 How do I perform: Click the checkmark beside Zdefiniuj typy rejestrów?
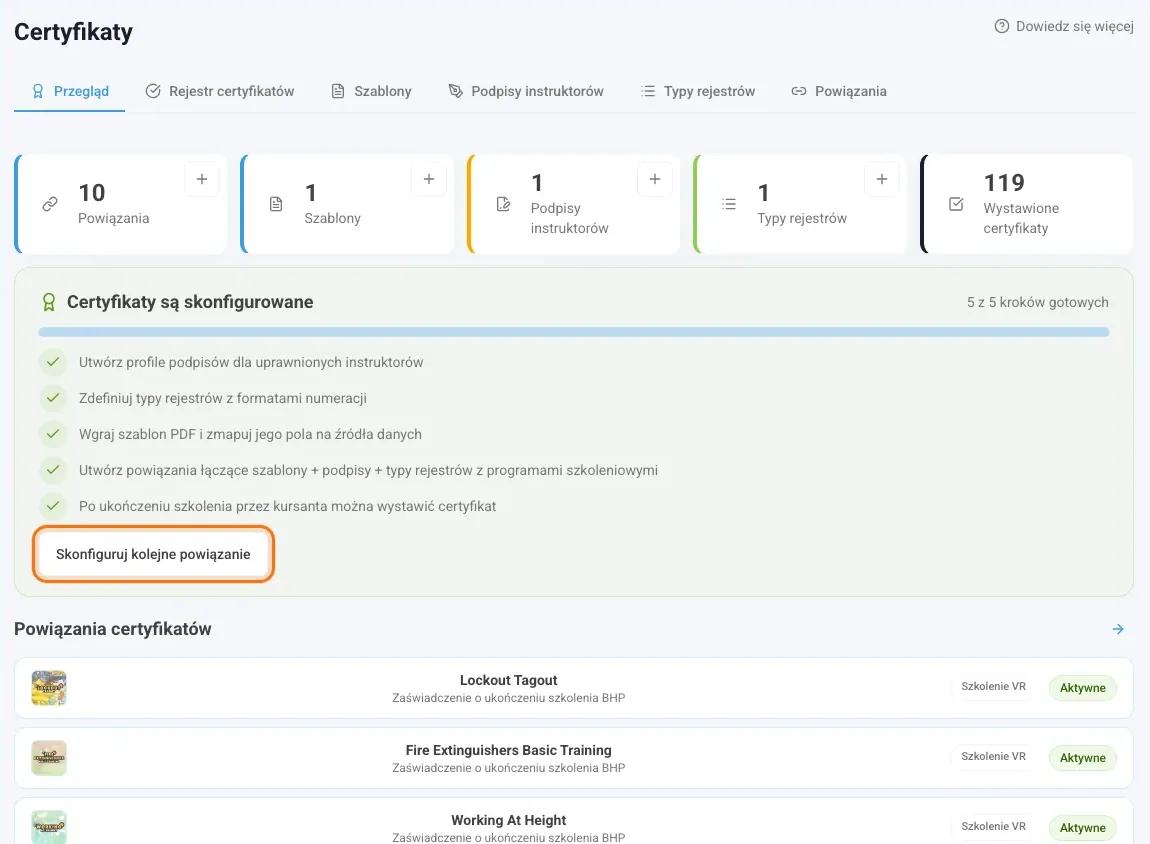(53, 397)
